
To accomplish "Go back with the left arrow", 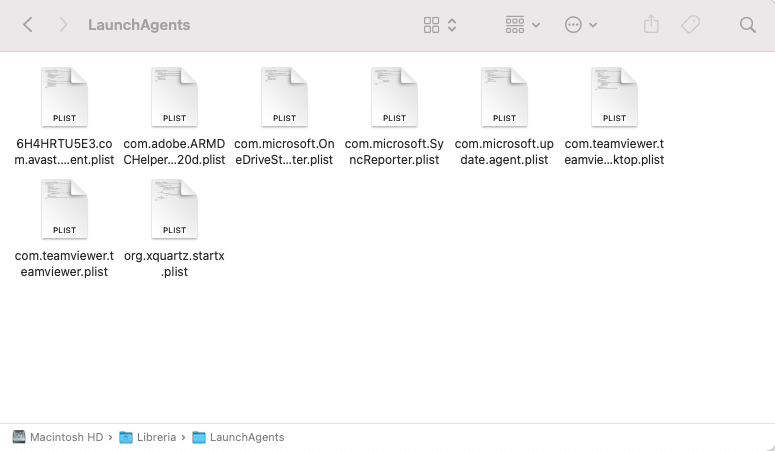I will tap(28, 25).
